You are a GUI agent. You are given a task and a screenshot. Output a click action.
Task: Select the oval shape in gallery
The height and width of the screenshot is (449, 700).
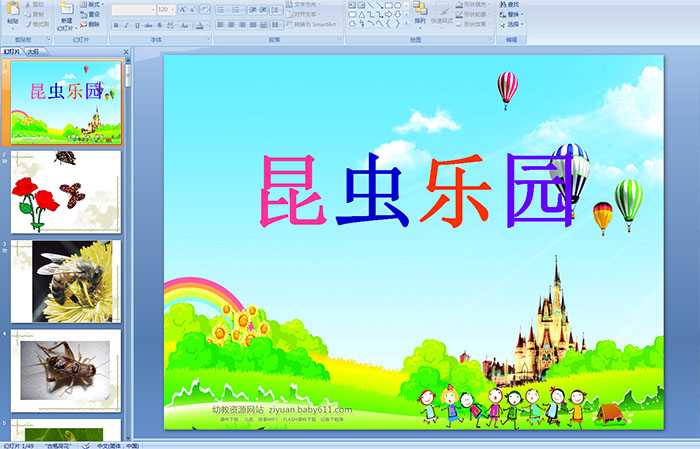click(x=398, y=5)
